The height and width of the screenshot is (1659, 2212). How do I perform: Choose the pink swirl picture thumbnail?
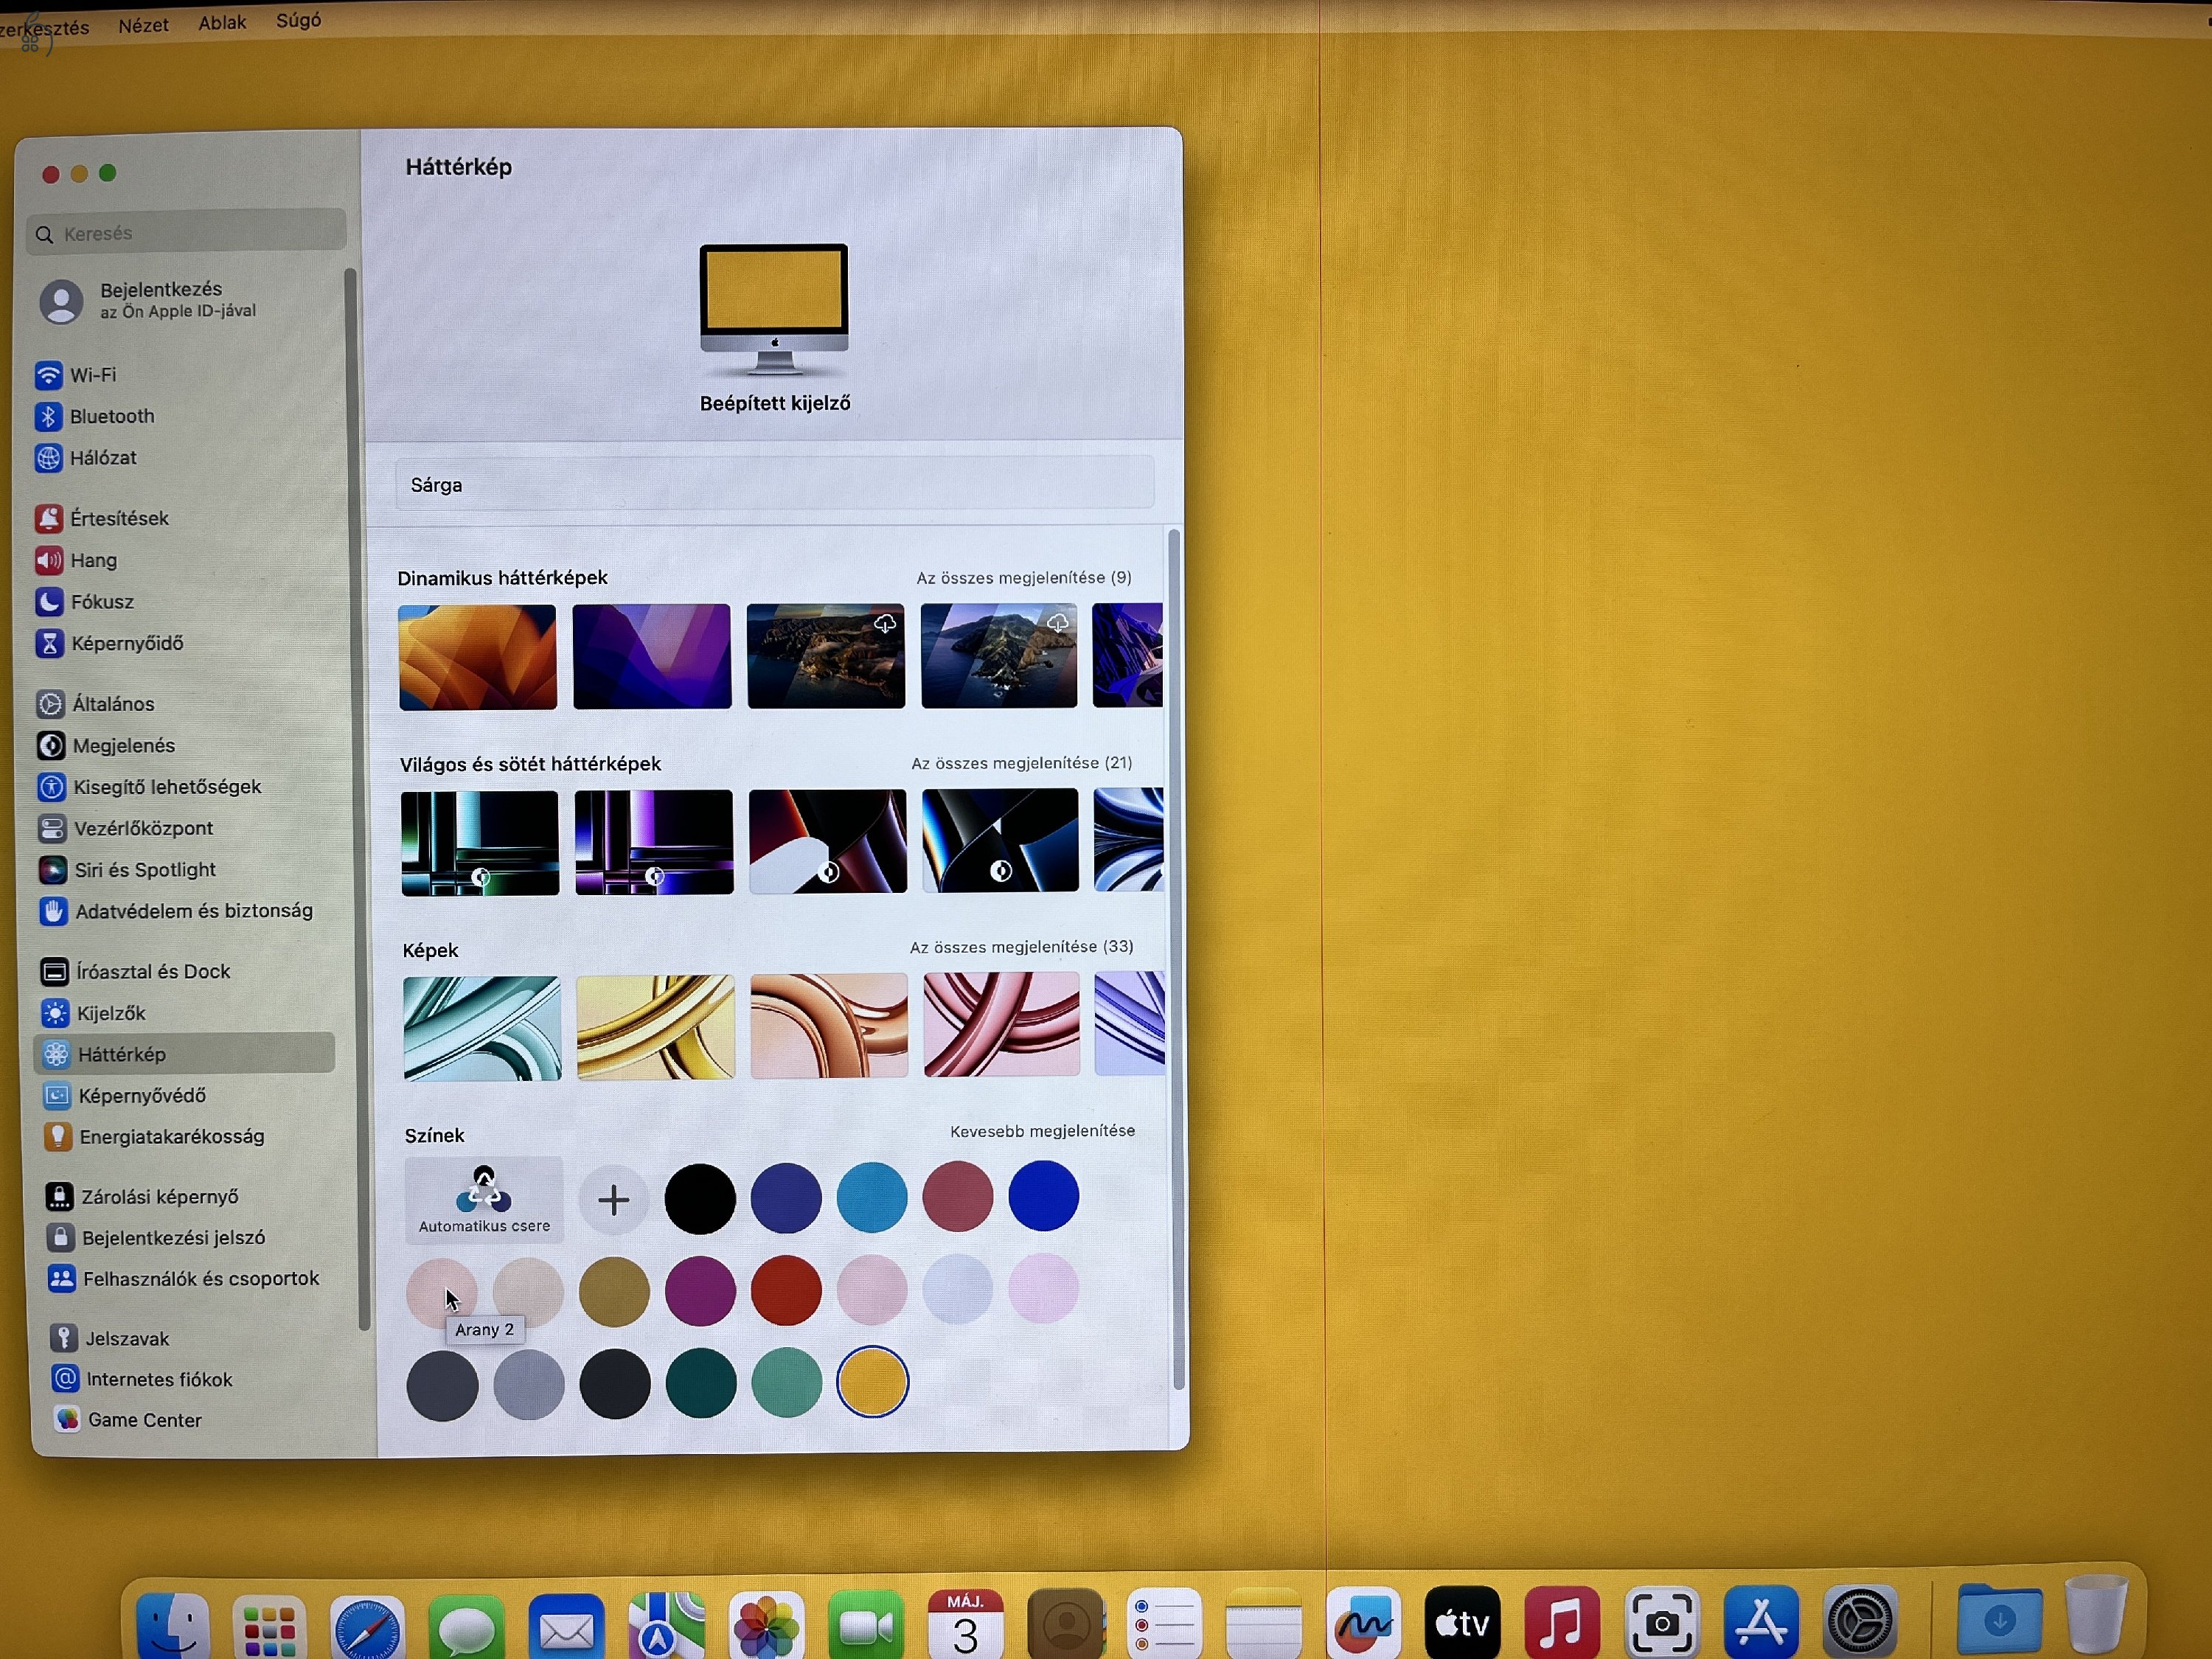(1002, 1024)
